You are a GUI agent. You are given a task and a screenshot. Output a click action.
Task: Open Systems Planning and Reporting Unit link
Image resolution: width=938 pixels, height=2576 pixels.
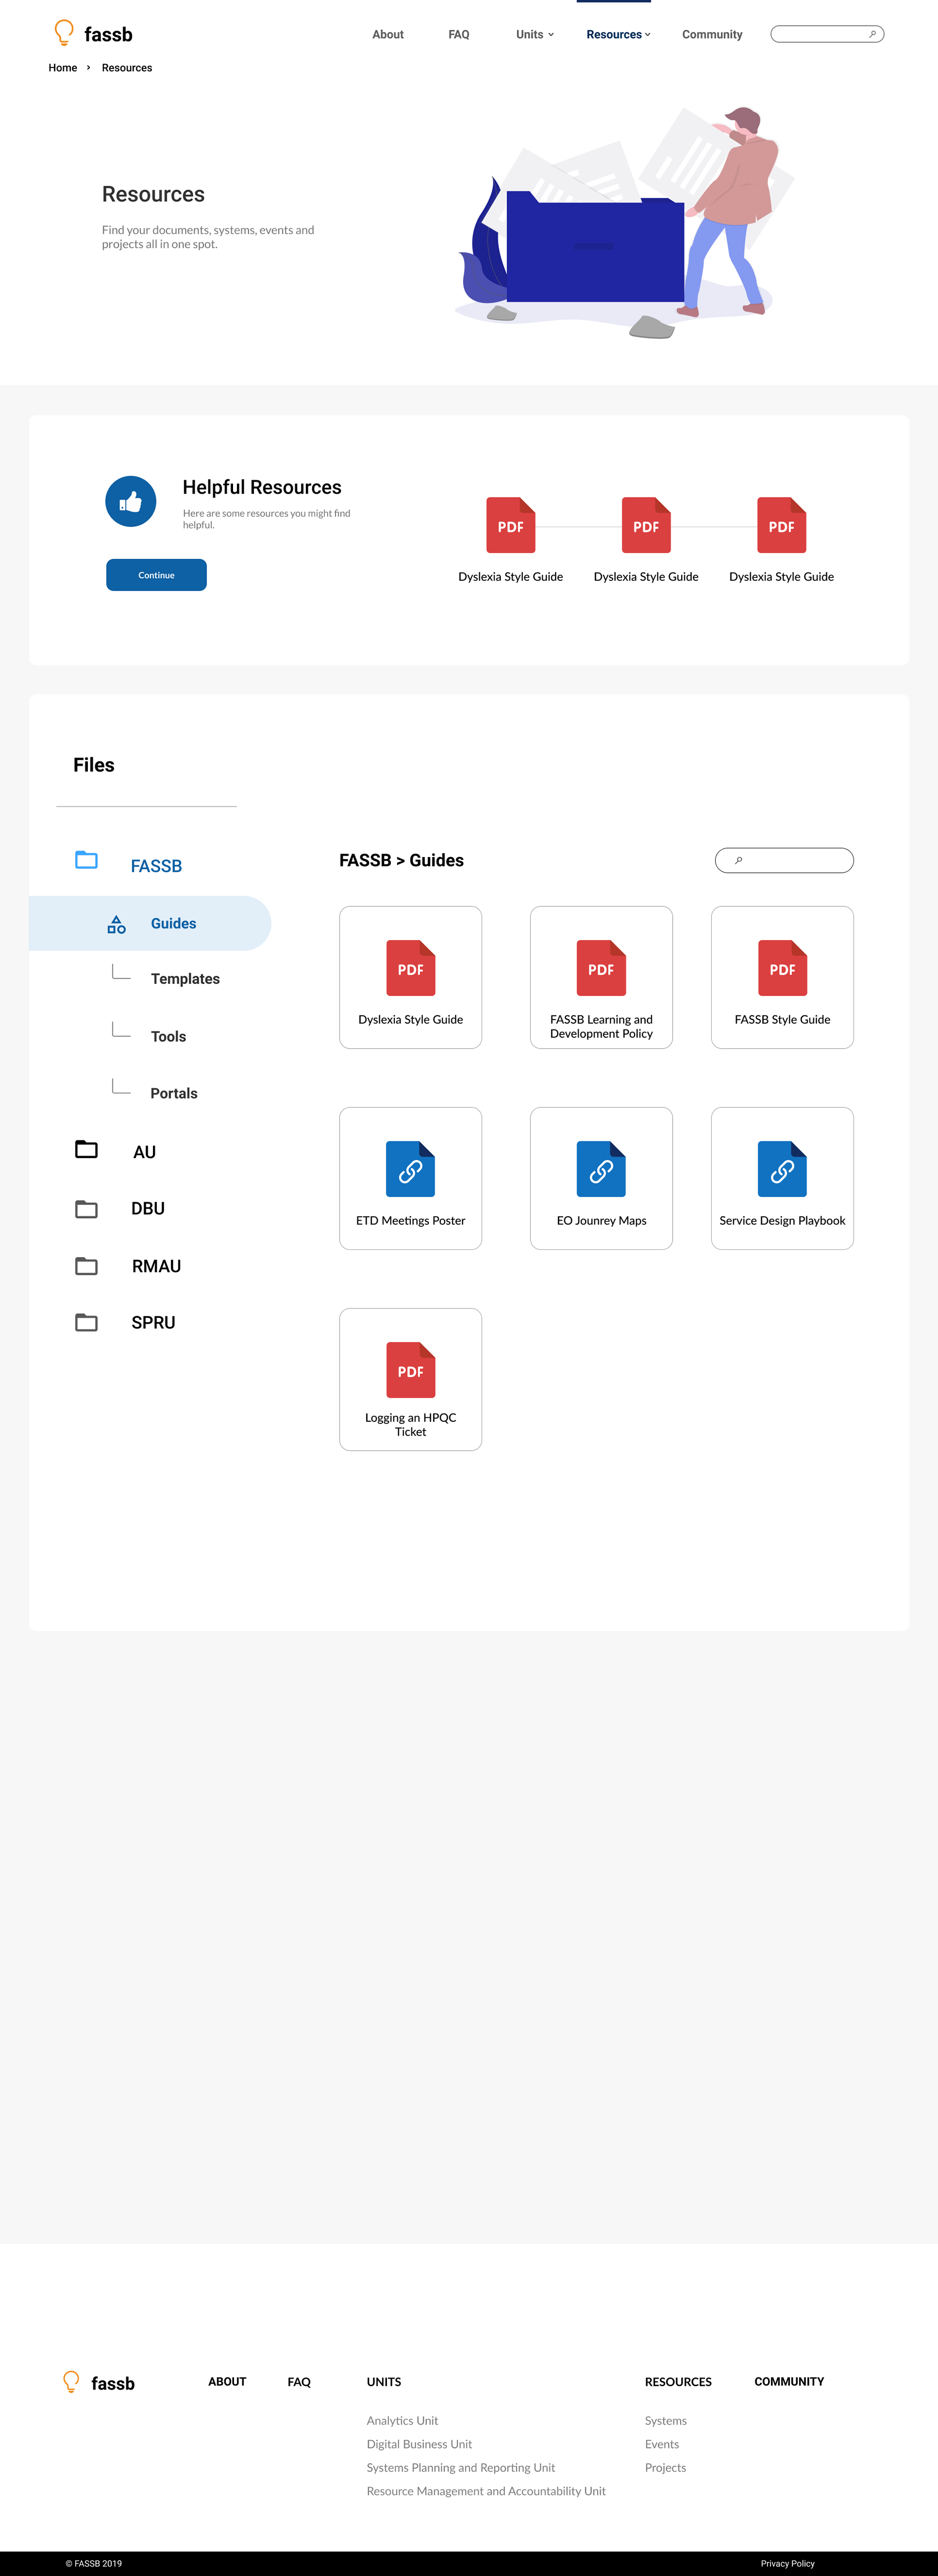coord(461,2468)
